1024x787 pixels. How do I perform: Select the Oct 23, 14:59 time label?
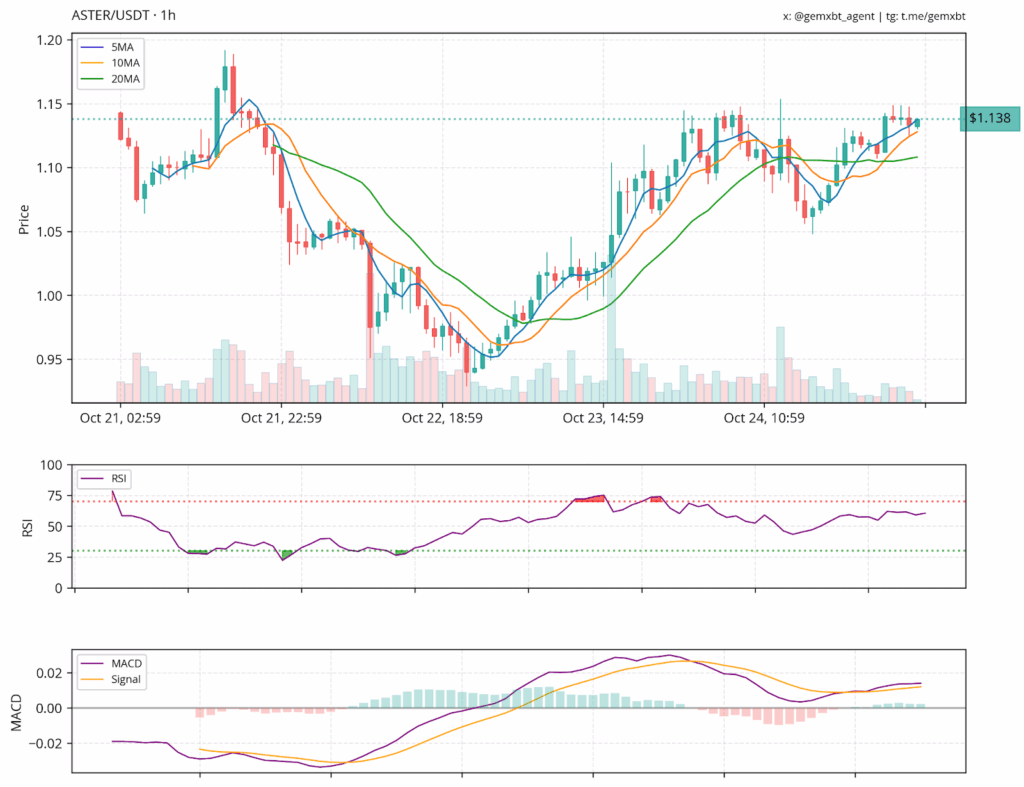click(603, 418)
